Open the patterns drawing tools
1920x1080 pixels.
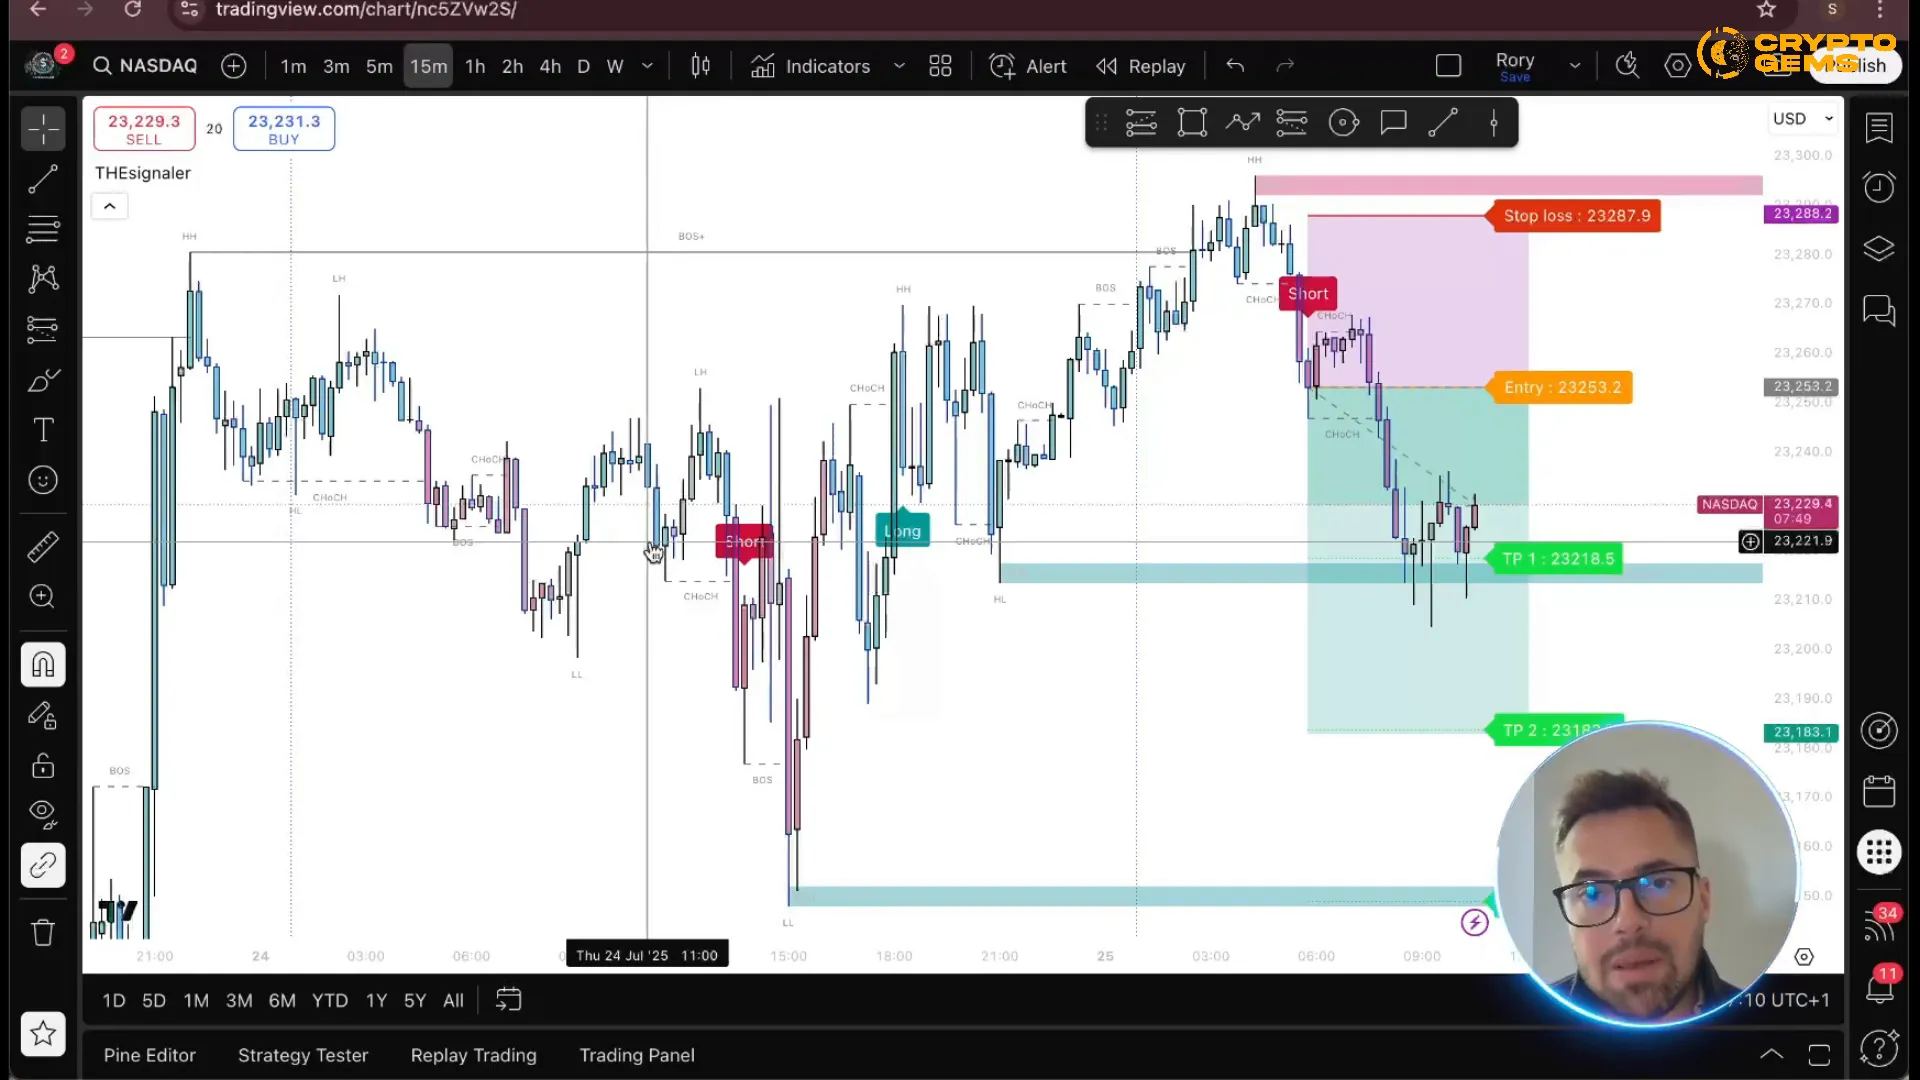(43, 279)
